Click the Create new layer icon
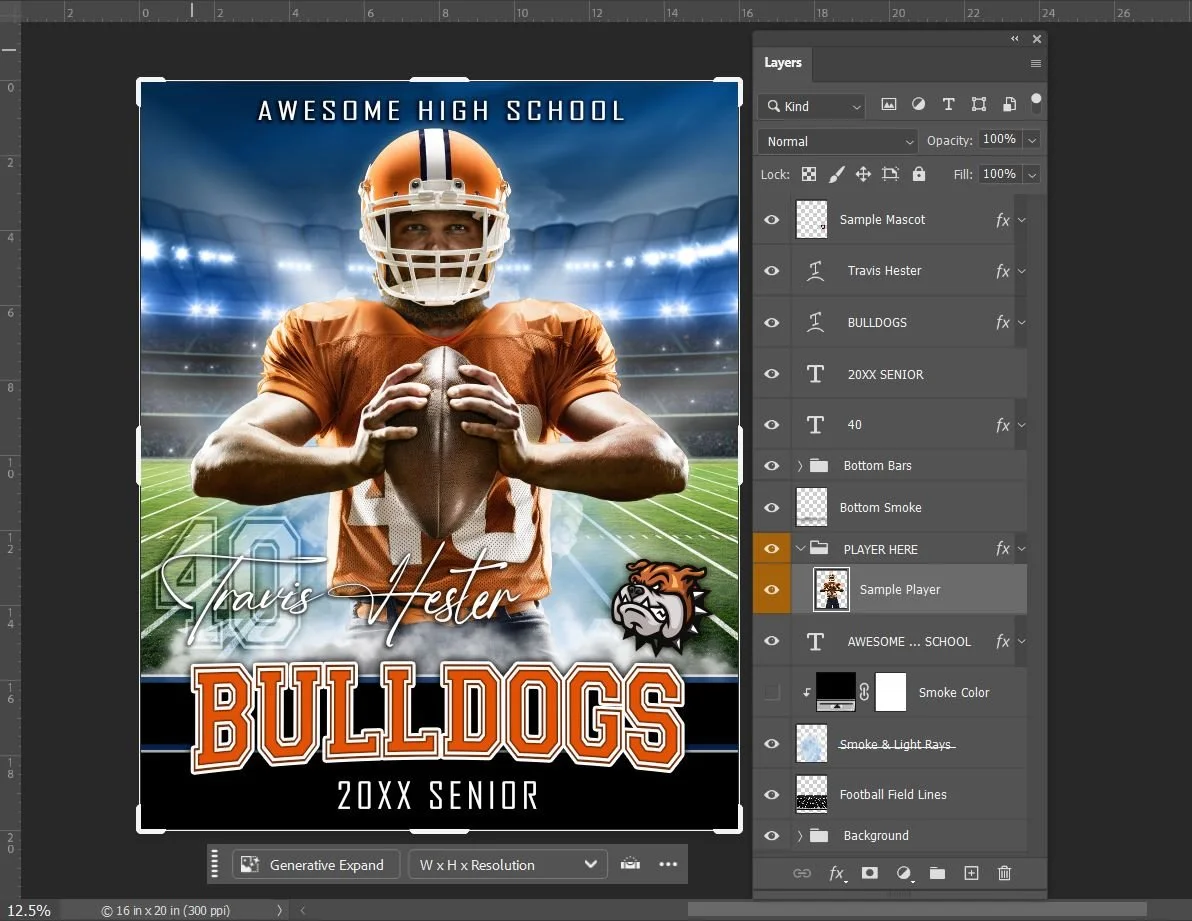The height and width of the screenshot is (921, 1192). click(971, 873)
